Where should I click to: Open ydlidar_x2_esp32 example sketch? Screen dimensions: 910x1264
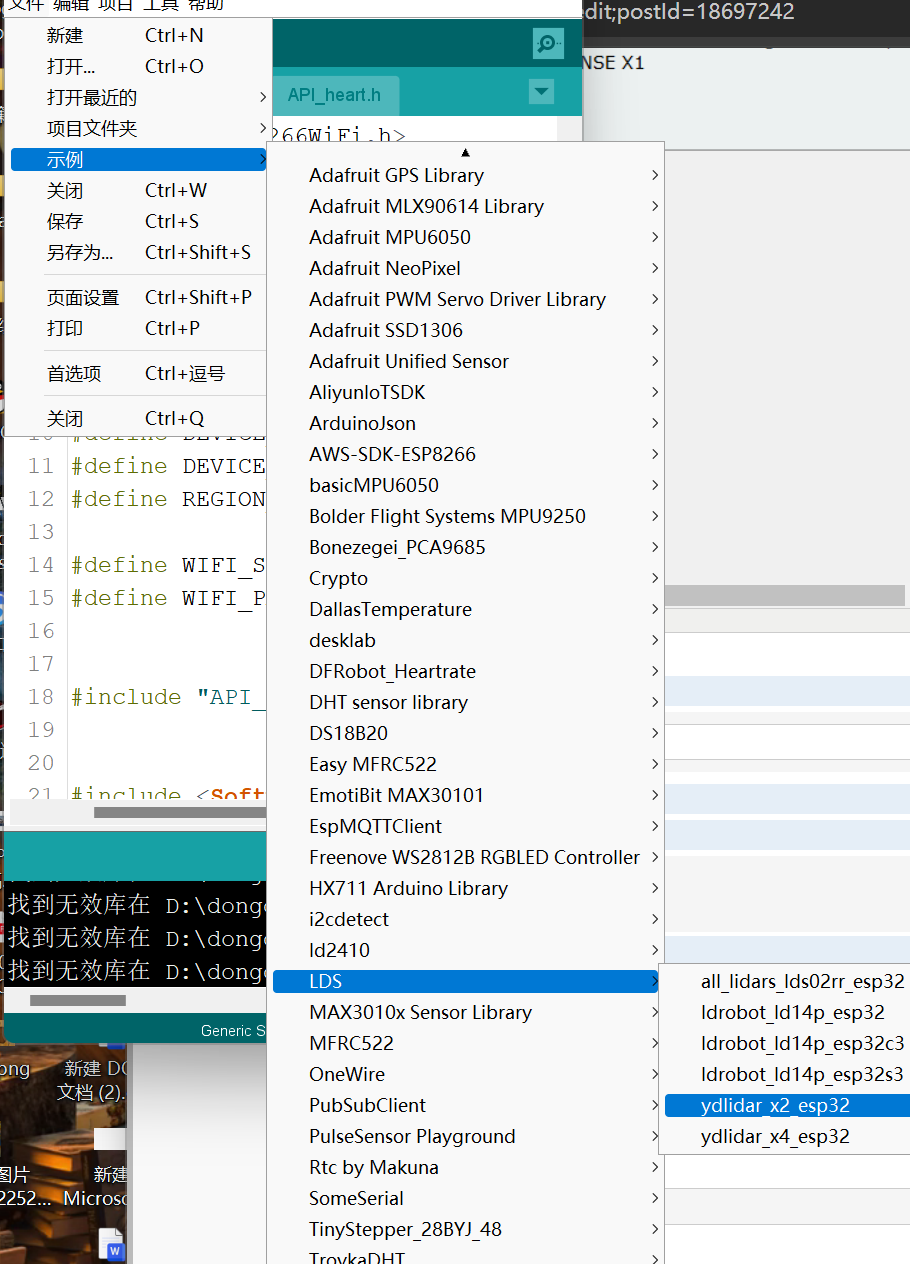(x=787, y=1106)
